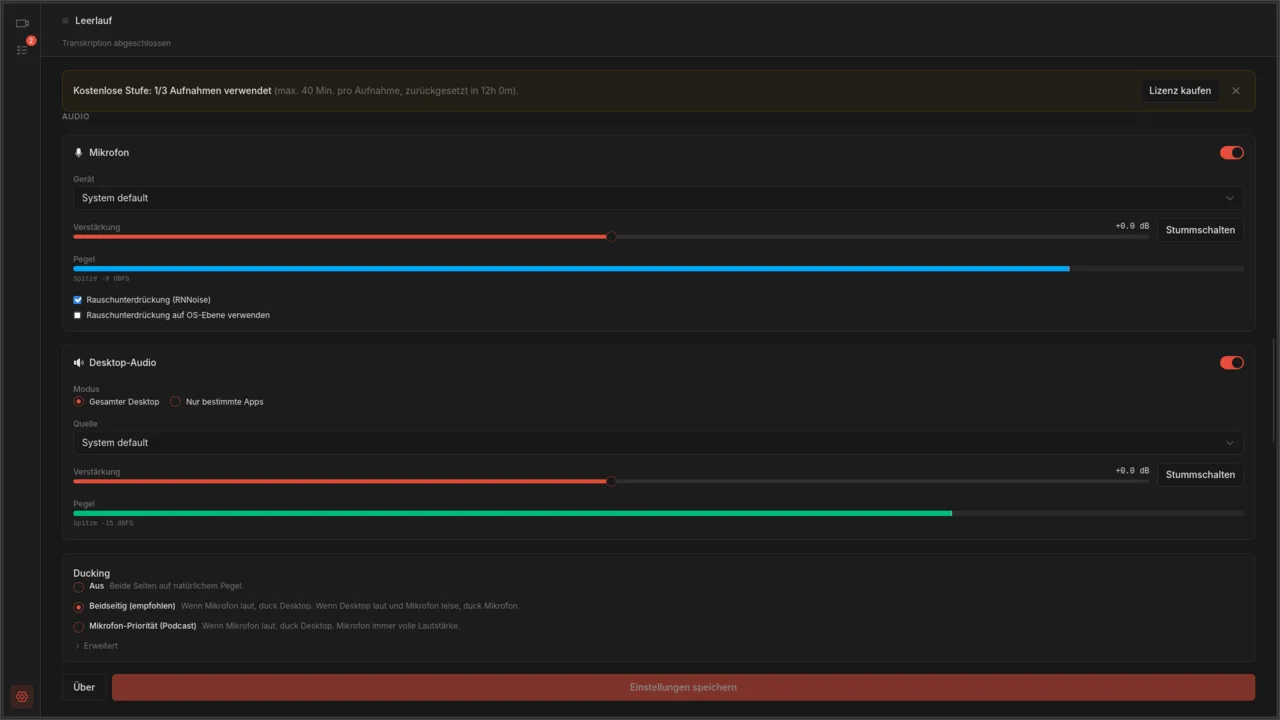Click the 'Transkription abgeschlossen' status text
Image resolution: width=1280 pixels, height=720 pixels.
point(116,43)
